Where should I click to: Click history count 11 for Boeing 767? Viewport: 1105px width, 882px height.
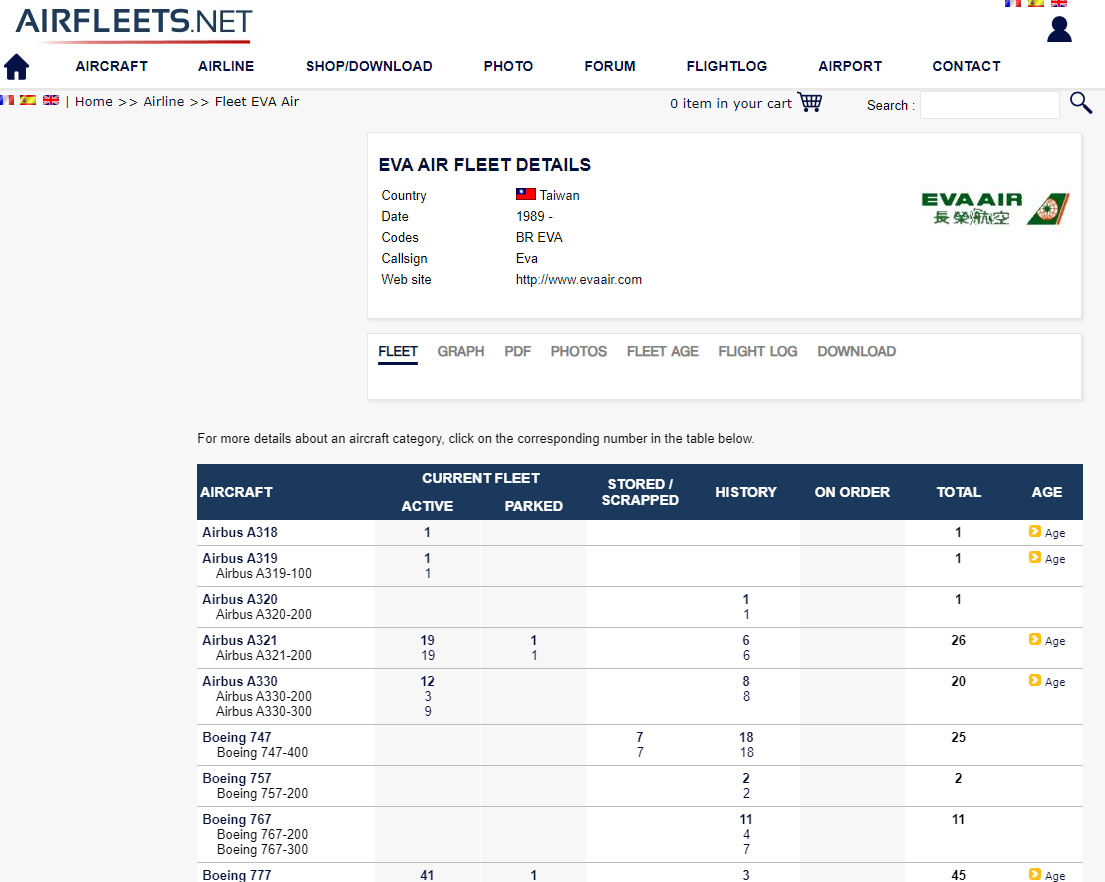746,819
